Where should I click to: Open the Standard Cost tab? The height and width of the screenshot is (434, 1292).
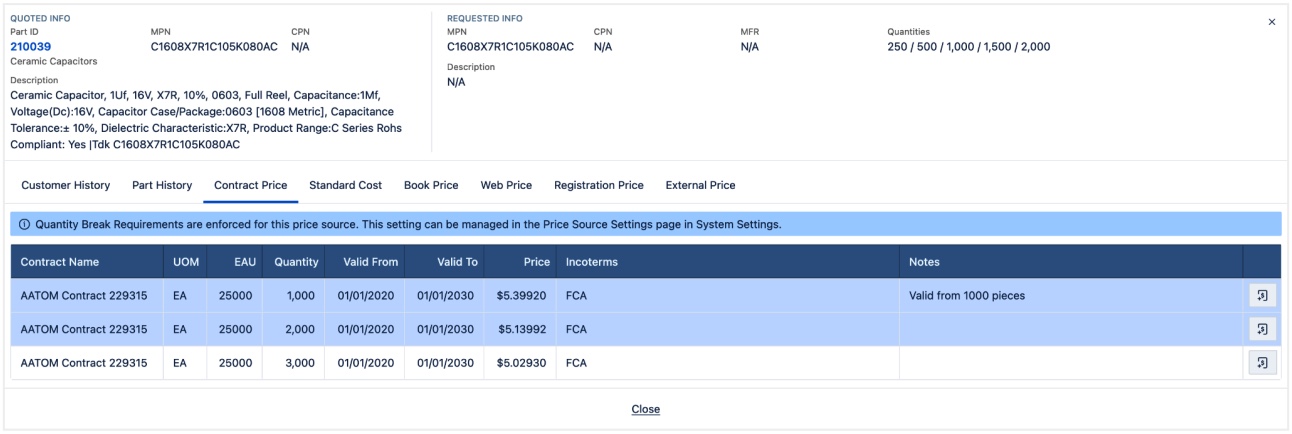(345, 185)
